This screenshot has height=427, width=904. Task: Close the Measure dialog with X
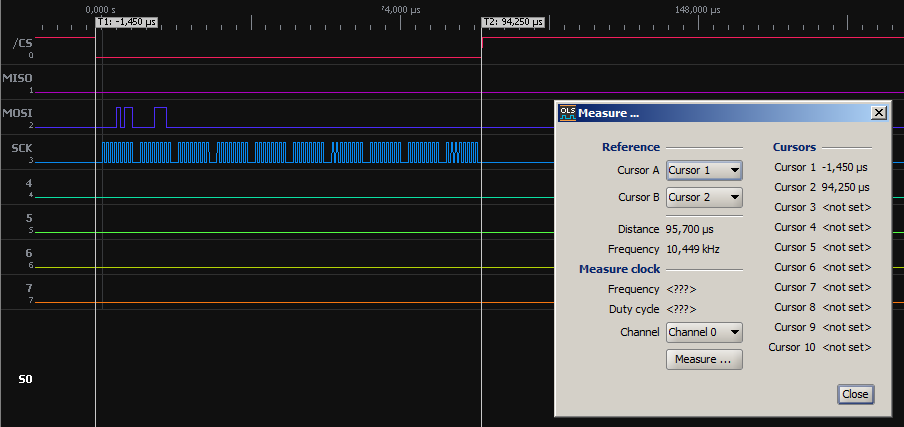coord(878,113)
